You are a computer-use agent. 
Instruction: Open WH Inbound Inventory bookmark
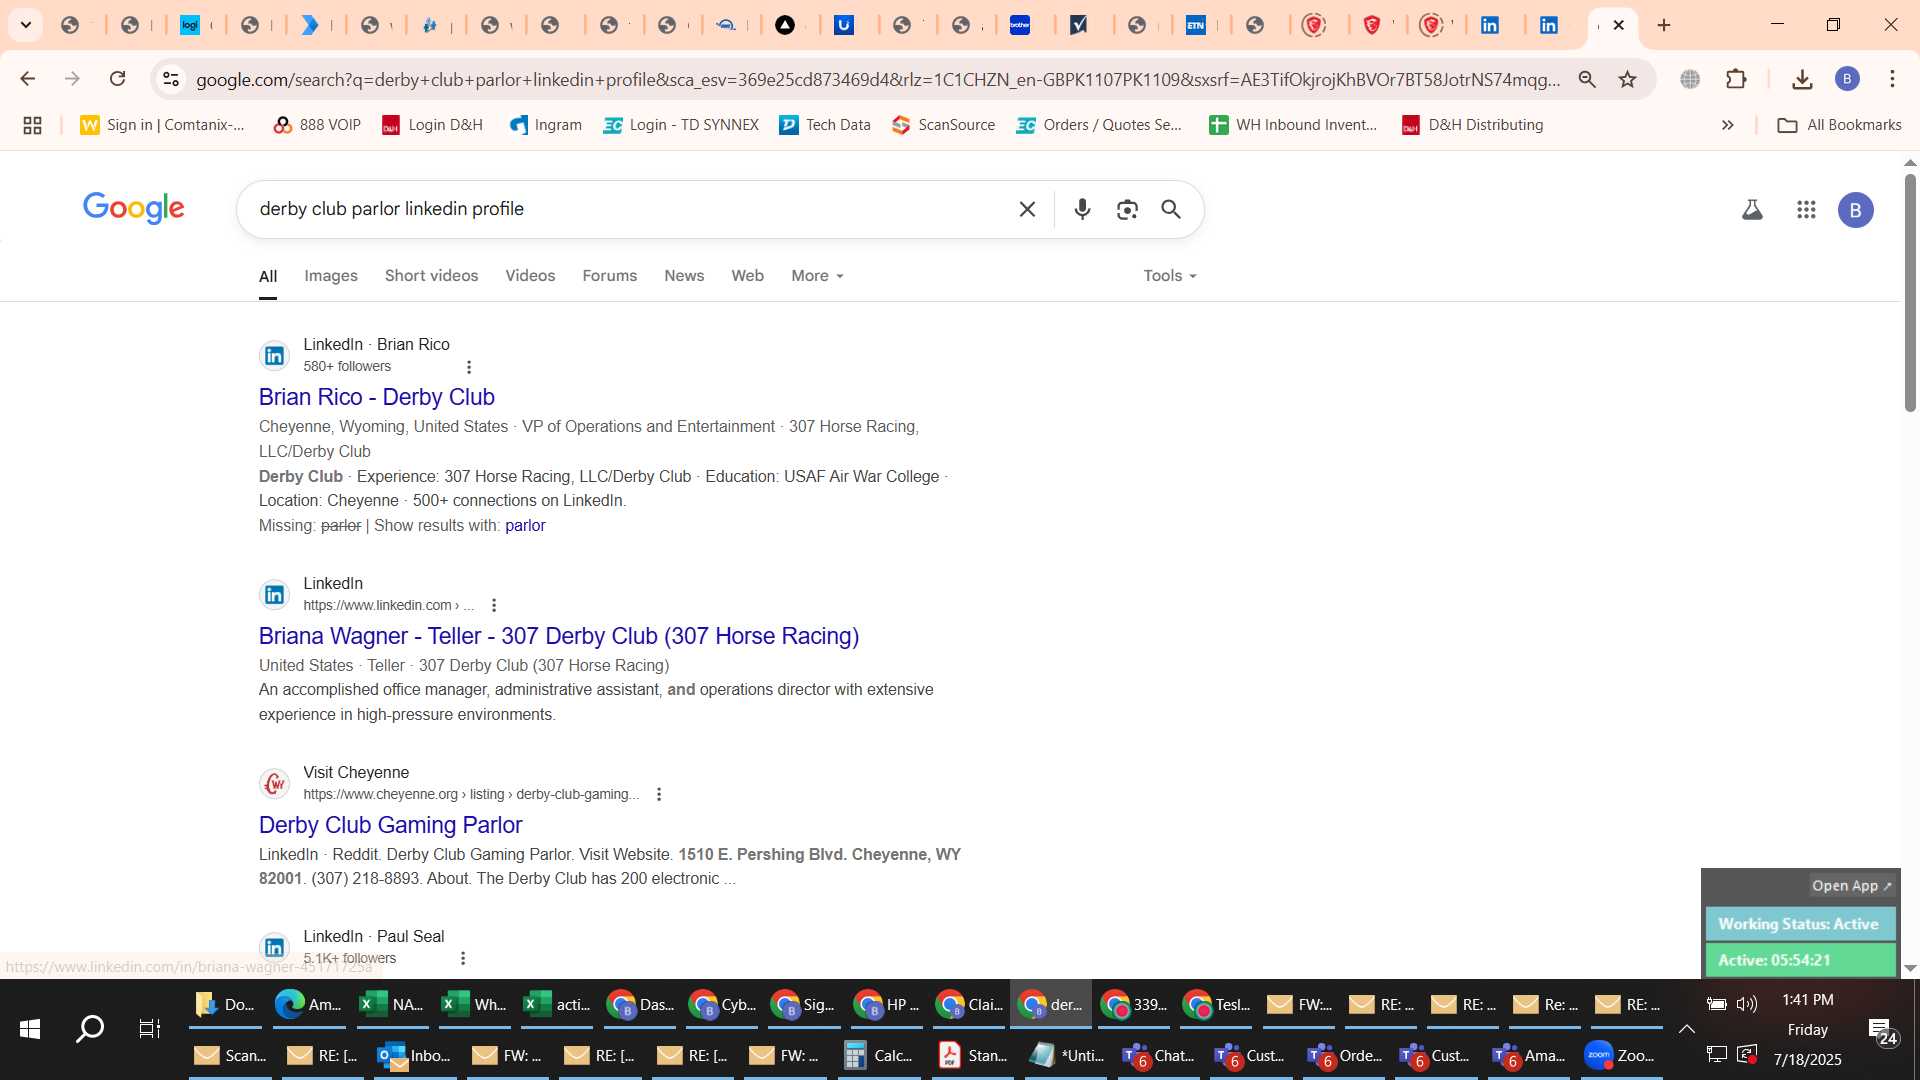pyautogui.click(x=1294, y=125)
